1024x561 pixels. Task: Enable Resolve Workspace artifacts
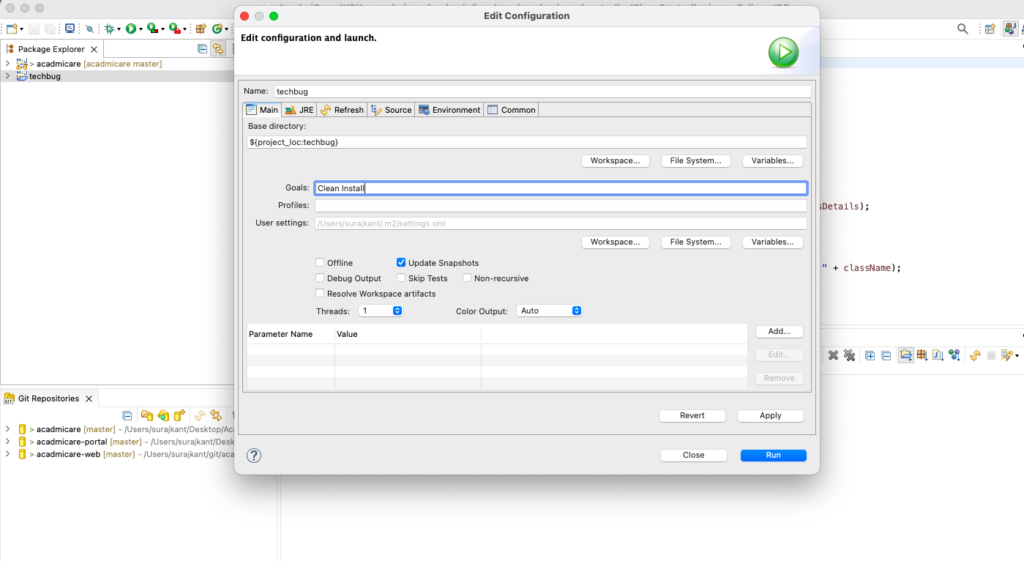pyautogui.click(x=320, y=294)
